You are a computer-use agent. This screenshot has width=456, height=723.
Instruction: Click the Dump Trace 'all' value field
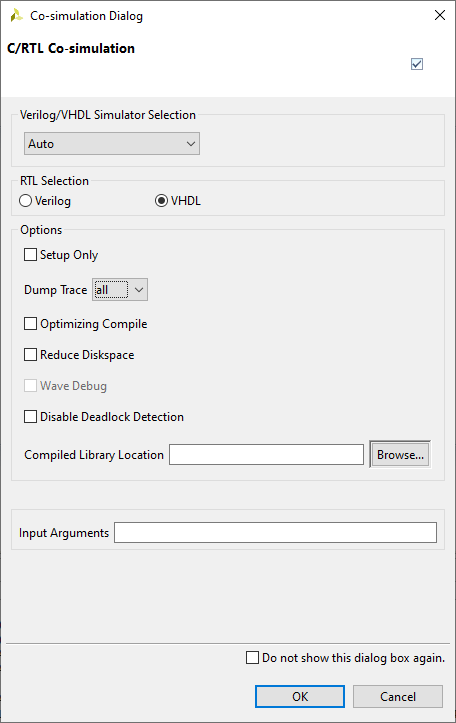click(111, 290)
